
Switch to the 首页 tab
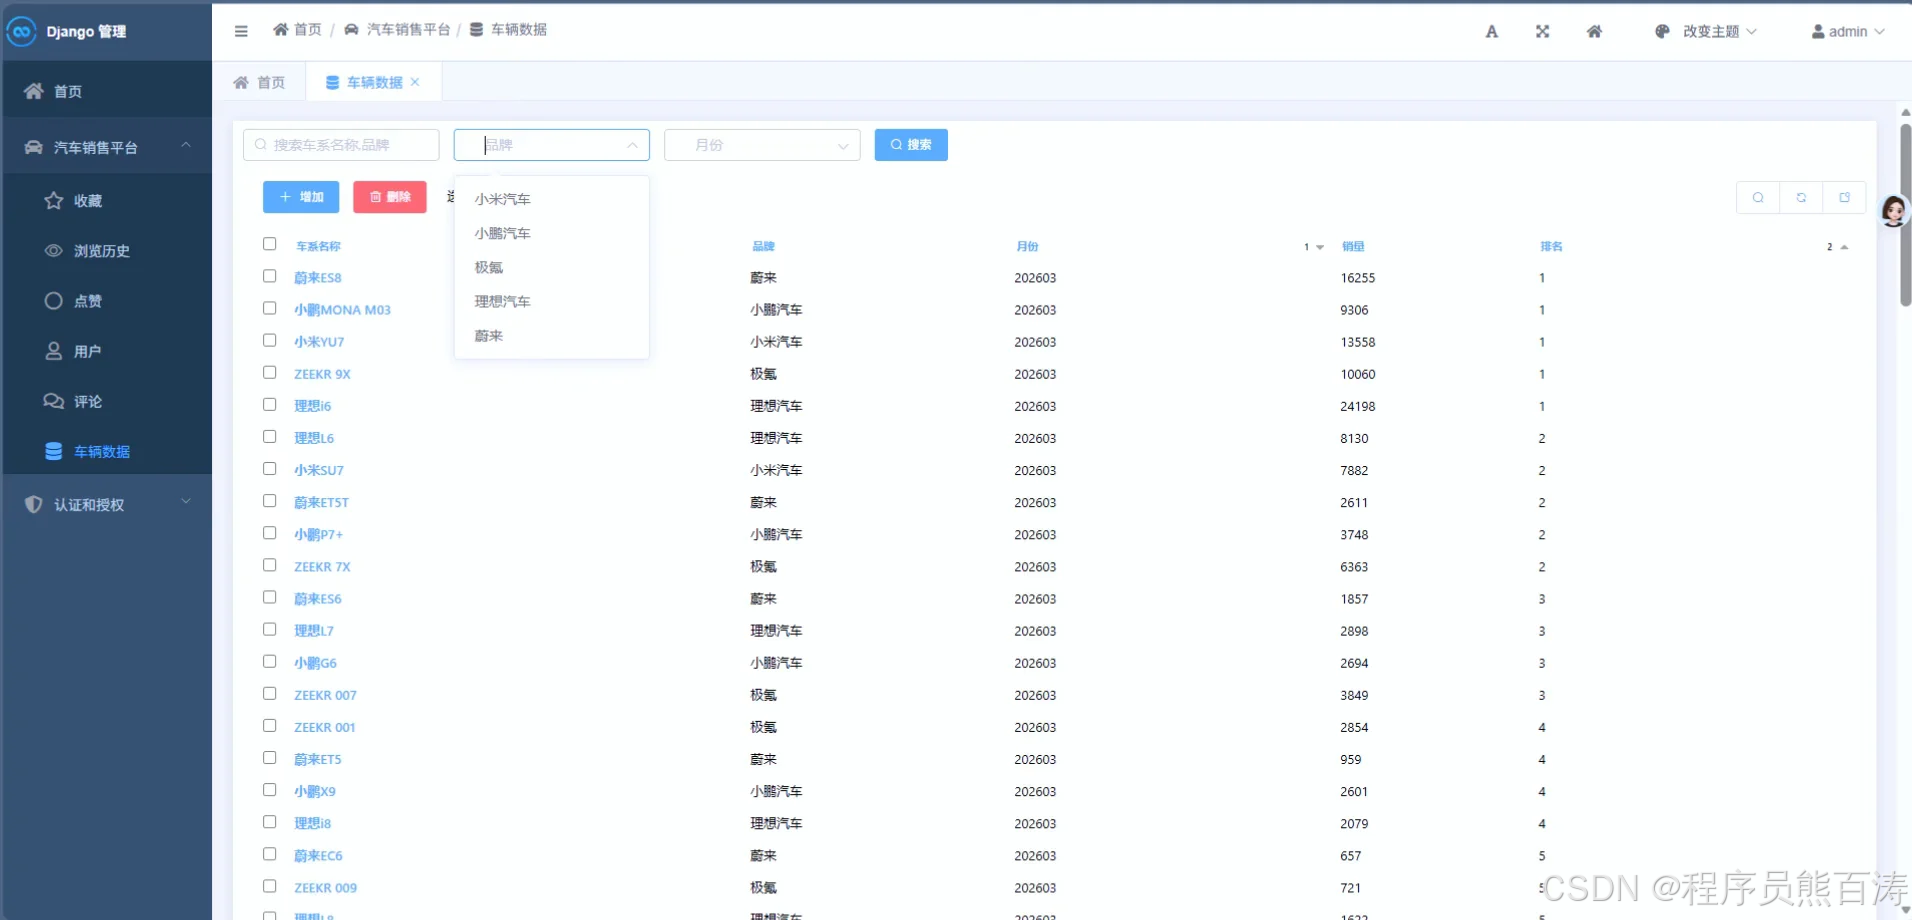[x=260, y=82]
